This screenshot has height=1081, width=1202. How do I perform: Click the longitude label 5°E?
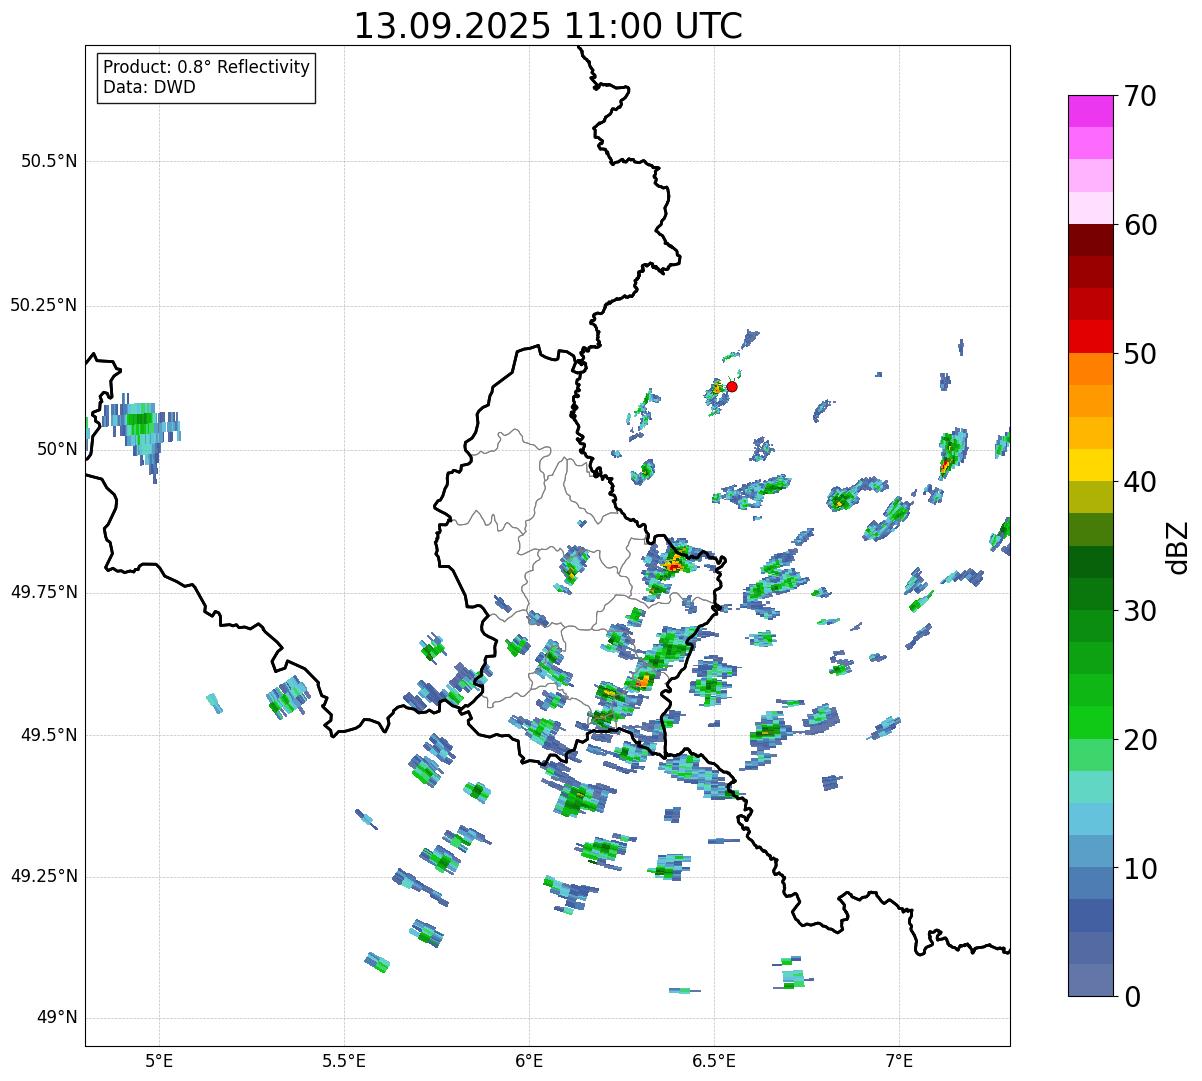160,1060
